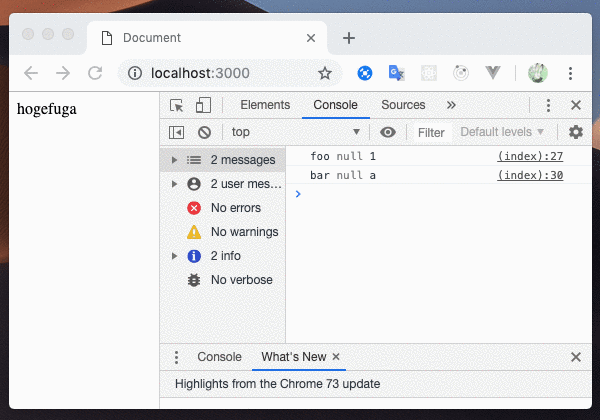Open the DevTools three-dot menu

point(548,105)
